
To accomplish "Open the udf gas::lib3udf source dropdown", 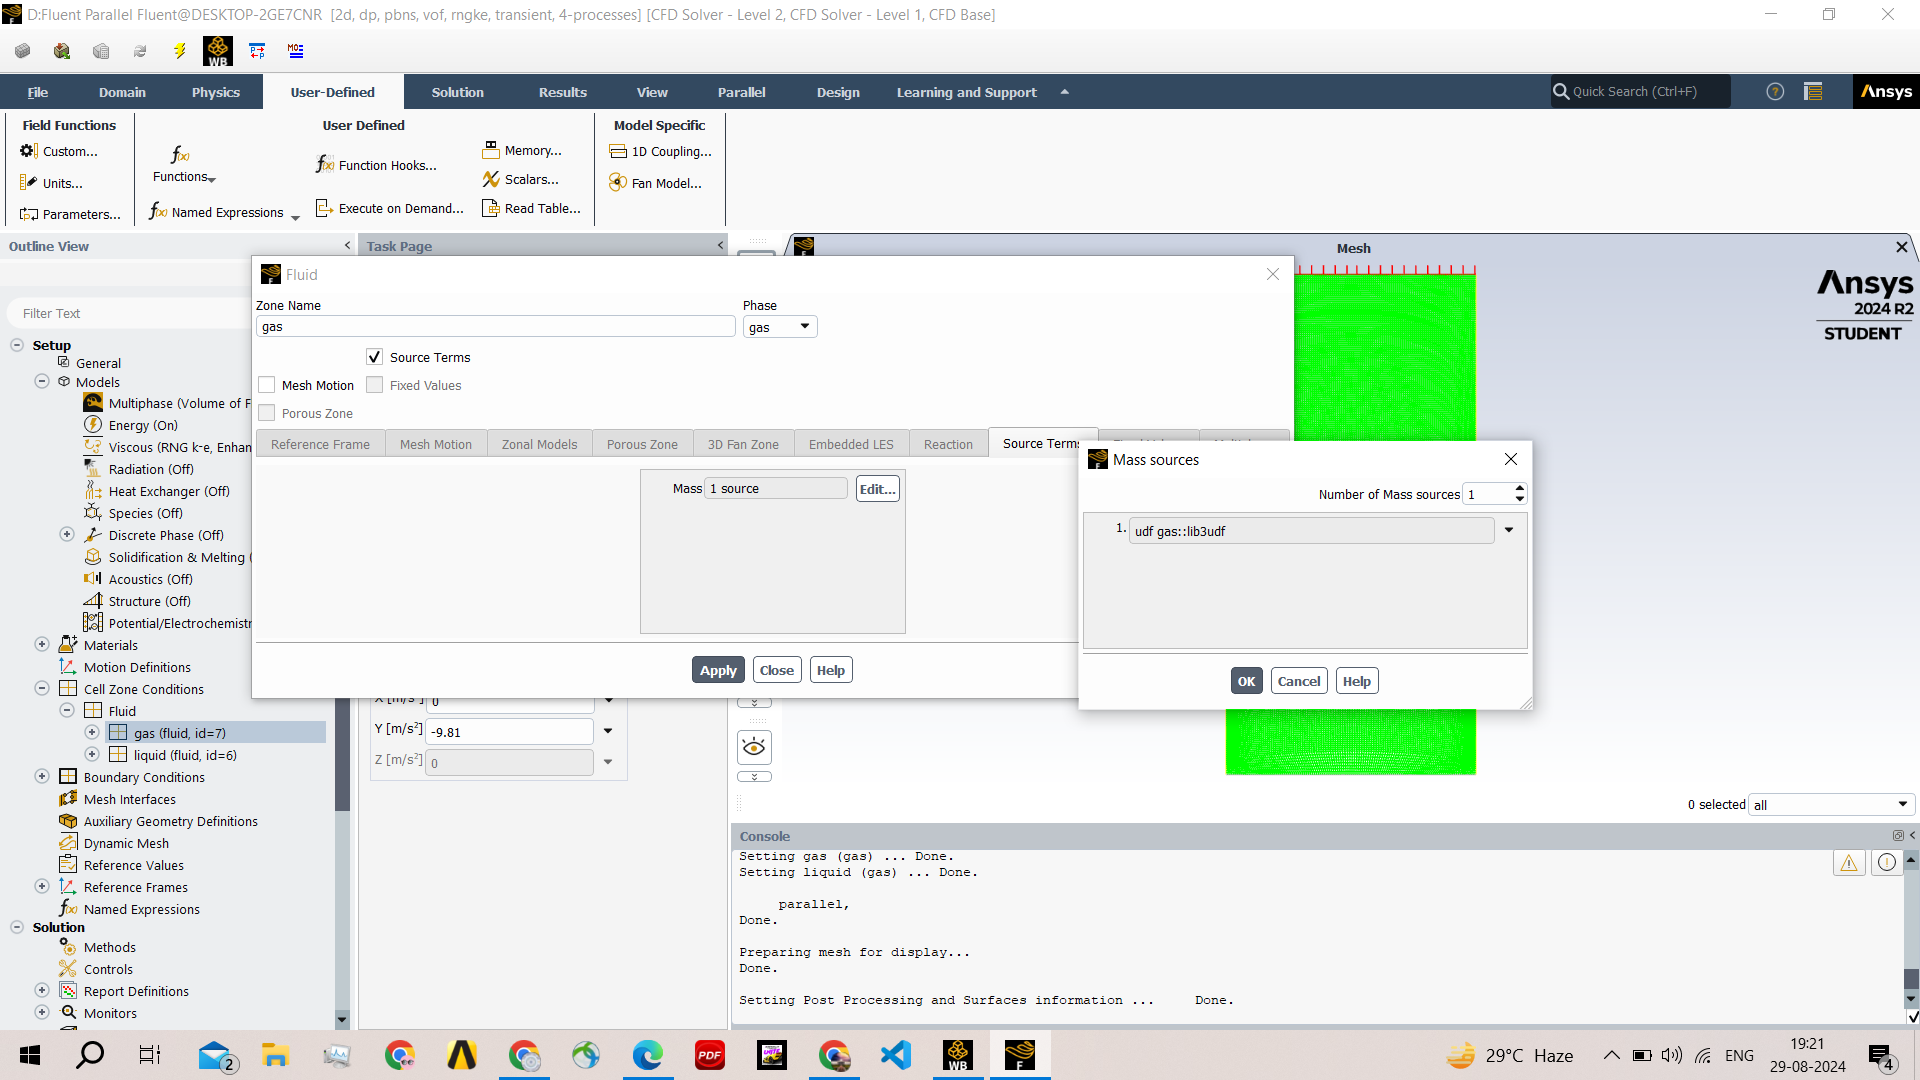I will [1509, 531].
